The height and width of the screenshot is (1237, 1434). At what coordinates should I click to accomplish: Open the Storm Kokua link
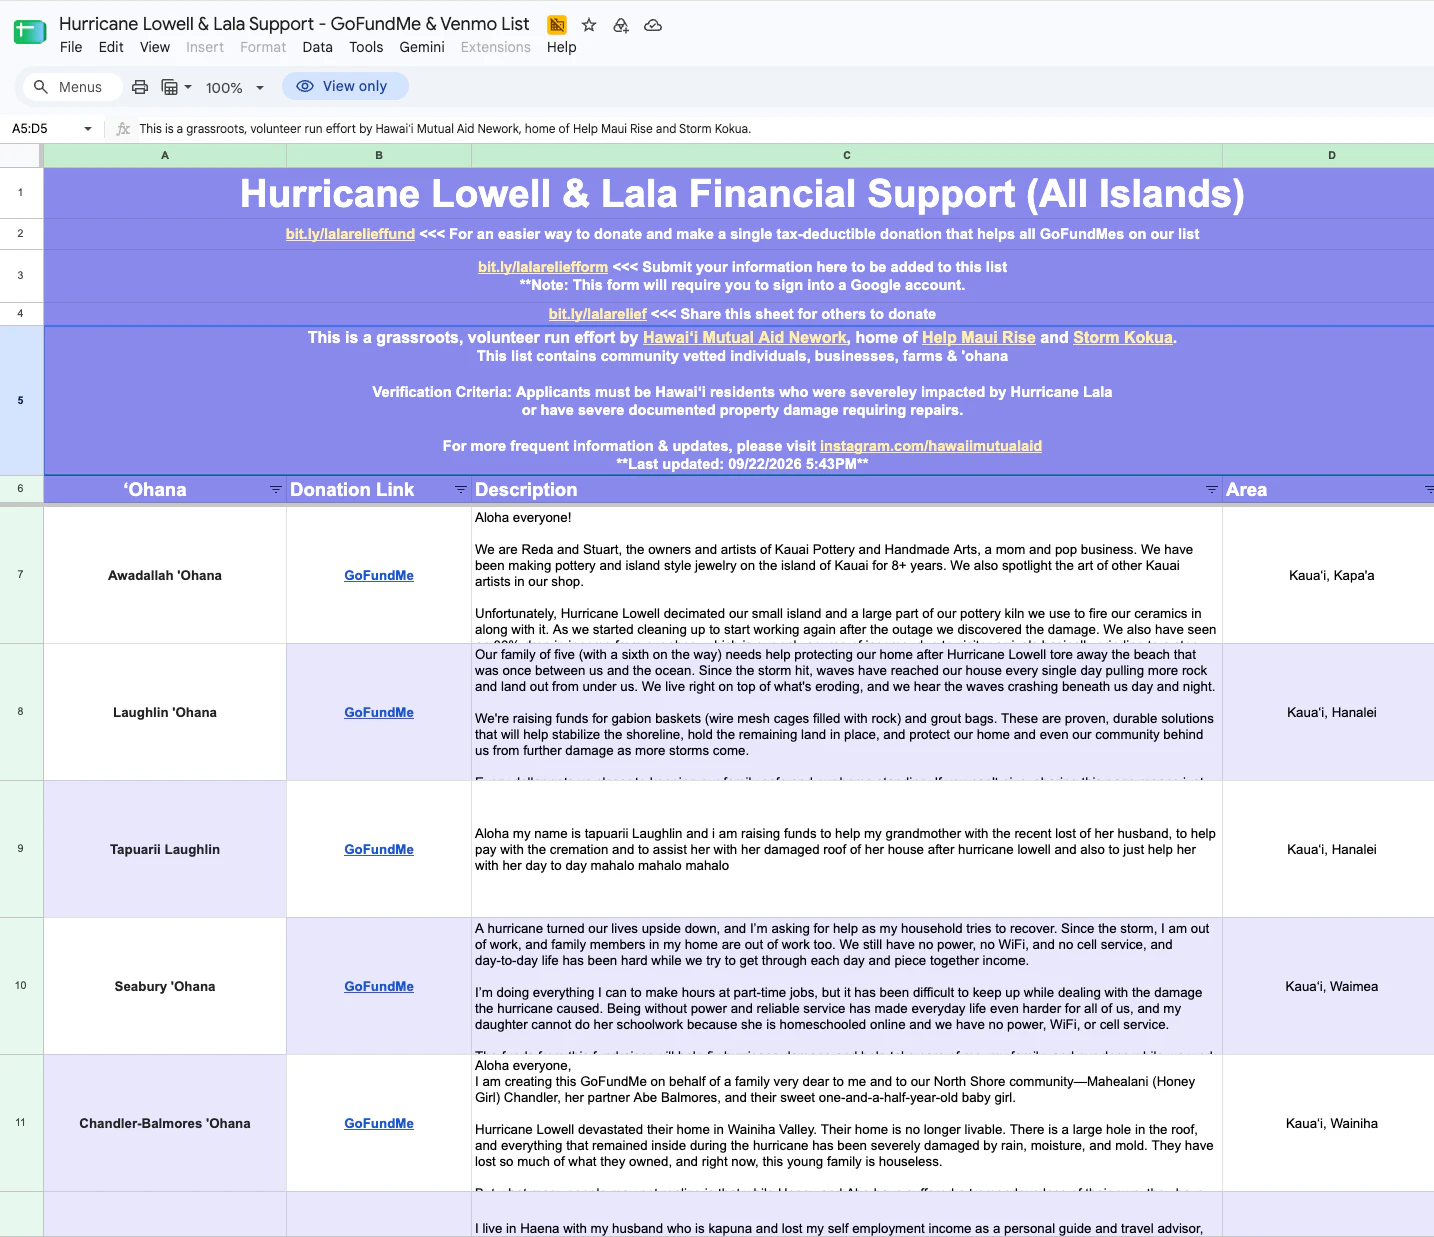click(x=1123, y=338)
